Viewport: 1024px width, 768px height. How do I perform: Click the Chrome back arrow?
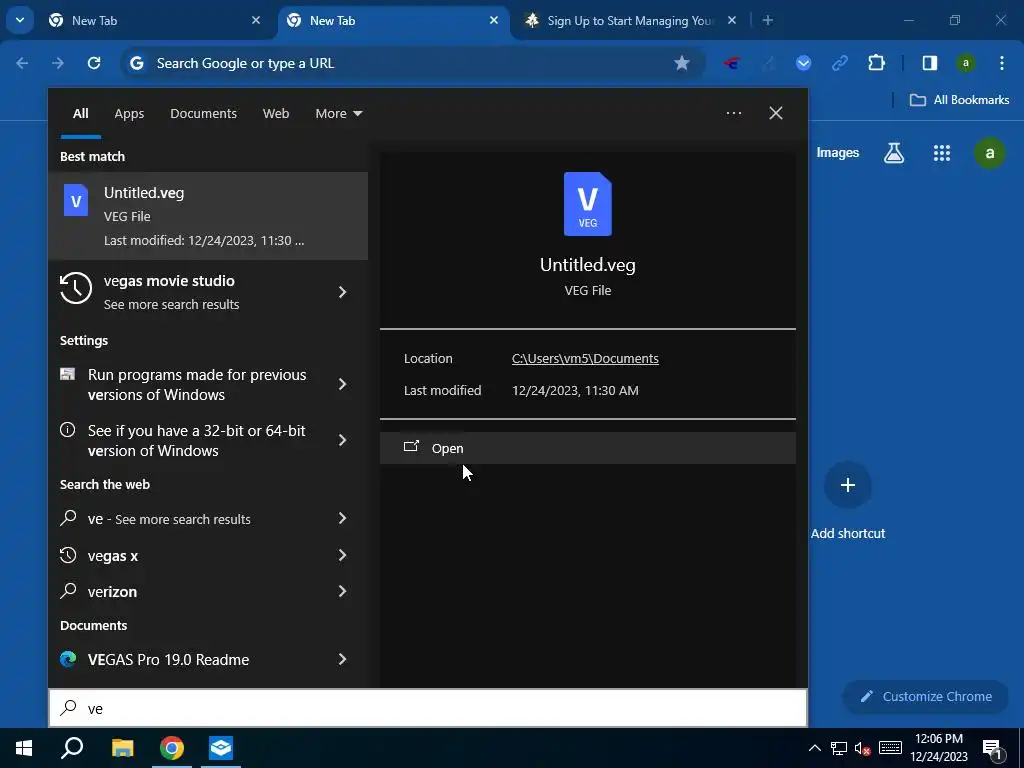(x=22, y=63)
